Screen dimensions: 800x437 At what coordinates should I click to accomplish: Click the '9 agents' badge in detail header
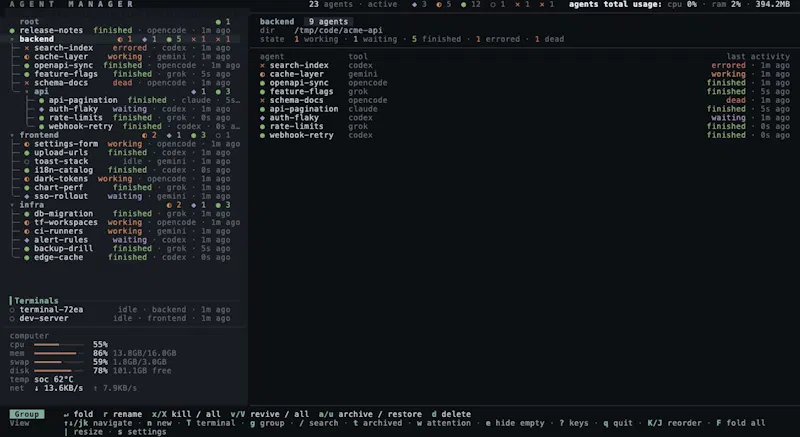point(328,21)
